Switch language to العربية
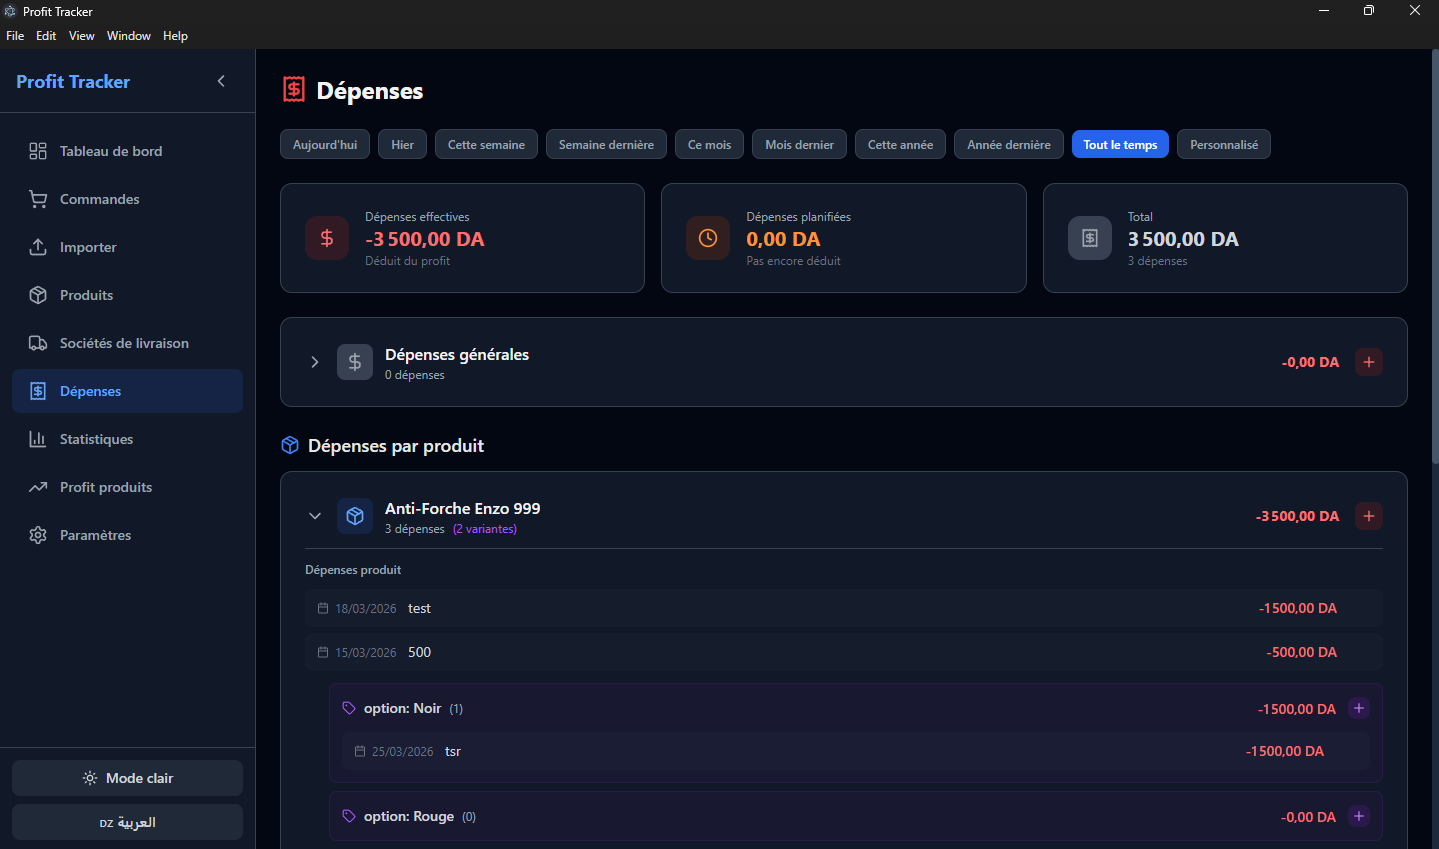The height and width of the screenshot is (849, 1439). tap(127, 822)
